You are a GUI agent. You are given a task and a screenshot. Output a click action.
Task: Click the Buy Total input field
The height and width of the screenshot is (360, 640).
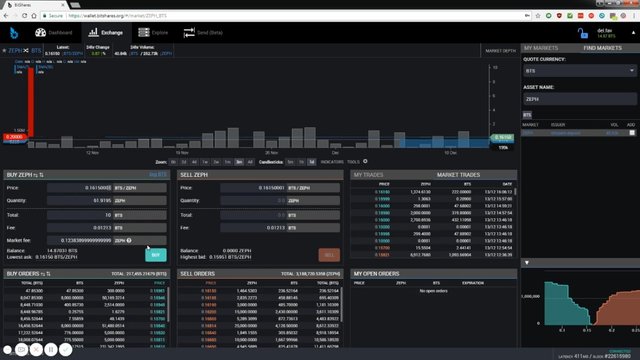click(x=80, y=215)
